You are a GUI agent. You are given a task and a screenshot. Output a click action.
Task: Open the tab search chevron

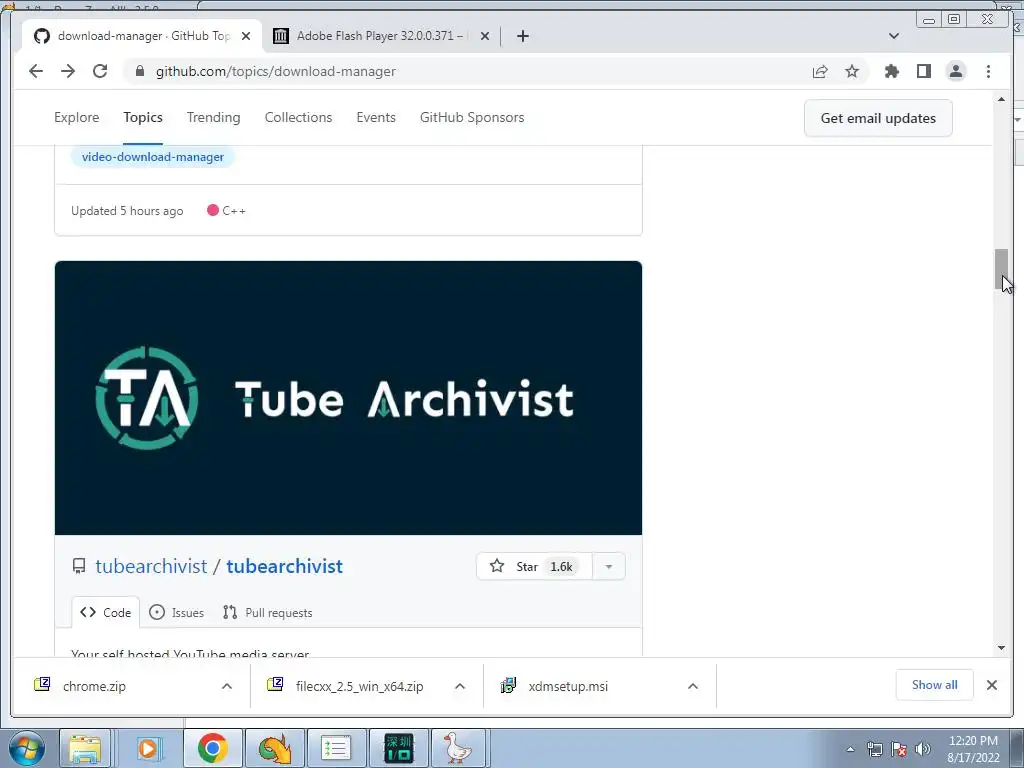point(894,36)
